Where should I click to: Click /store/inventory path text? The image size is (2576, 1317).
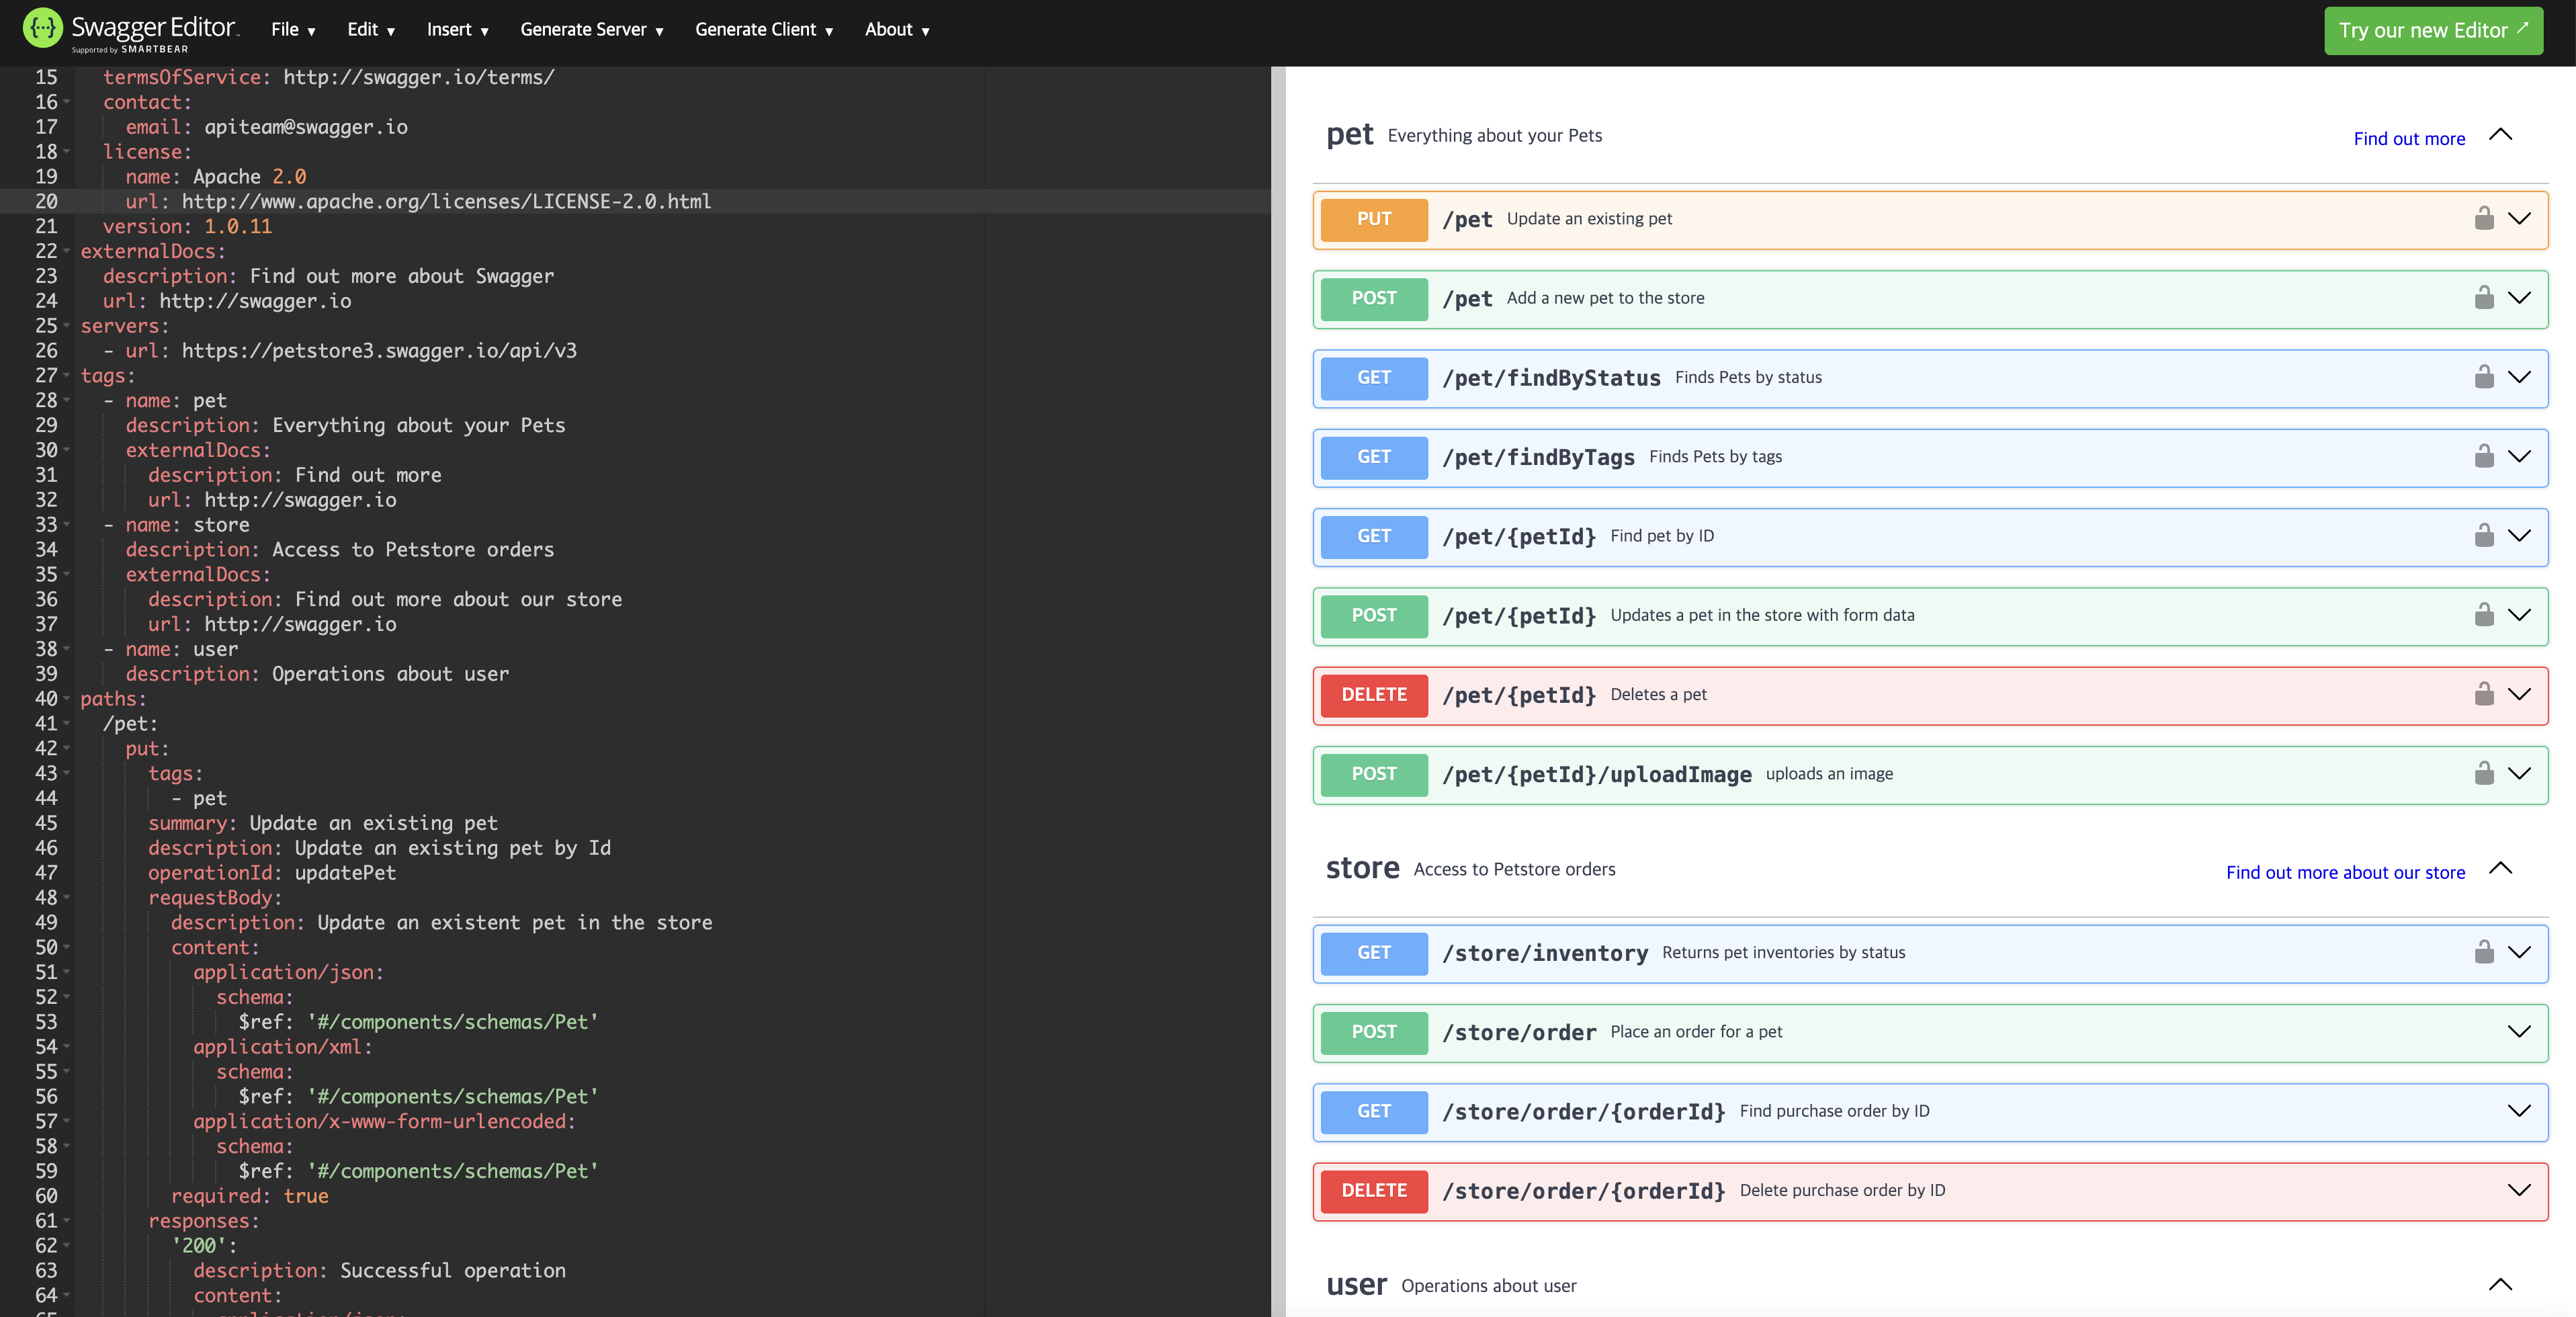pyautogui.click(x=1544, y=953)
